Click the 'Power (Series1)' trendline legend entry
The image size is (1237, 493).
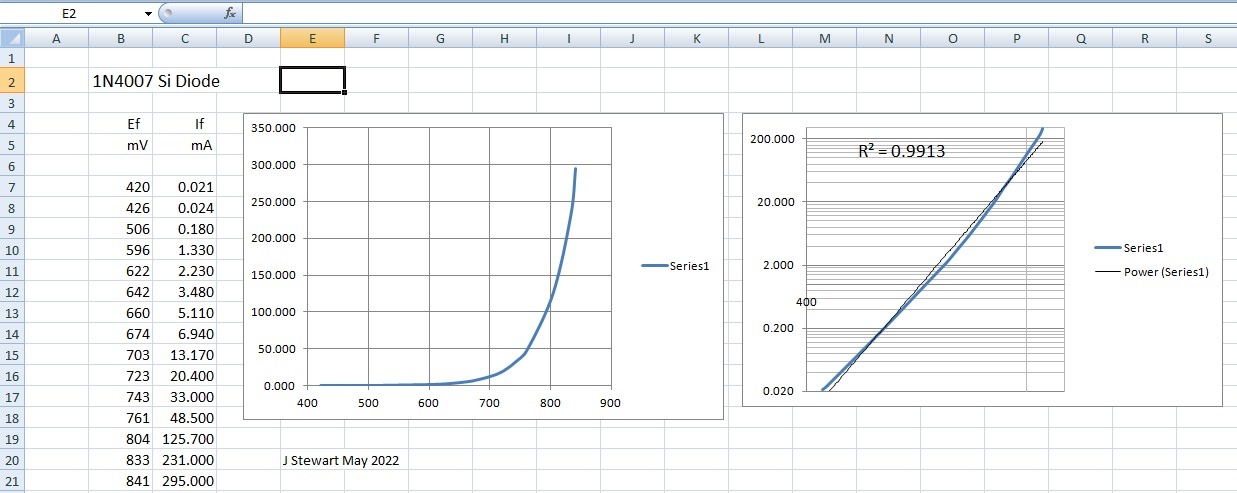click(1152, 271)
